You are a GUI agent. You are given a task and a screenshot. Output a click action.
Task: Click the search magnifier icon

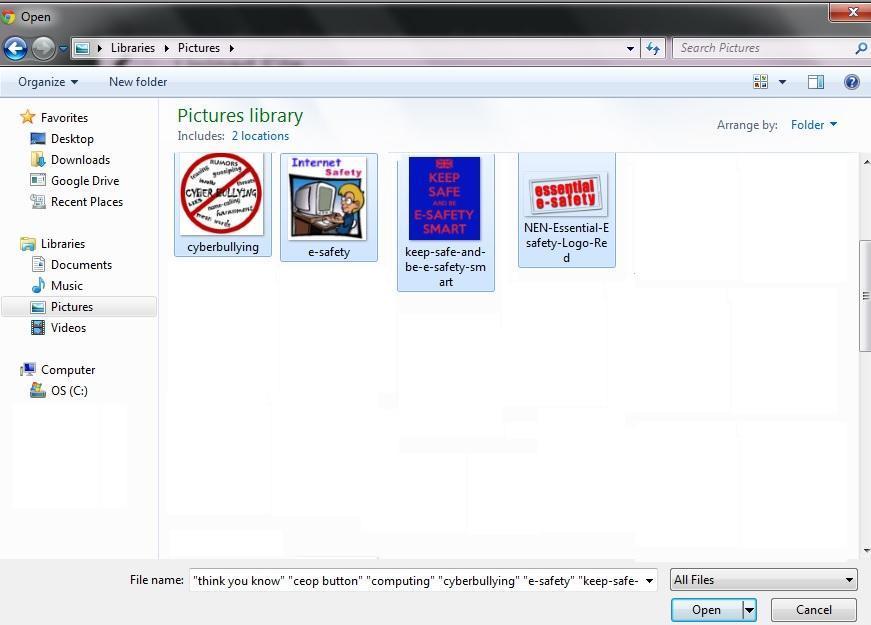coord(861,48)
